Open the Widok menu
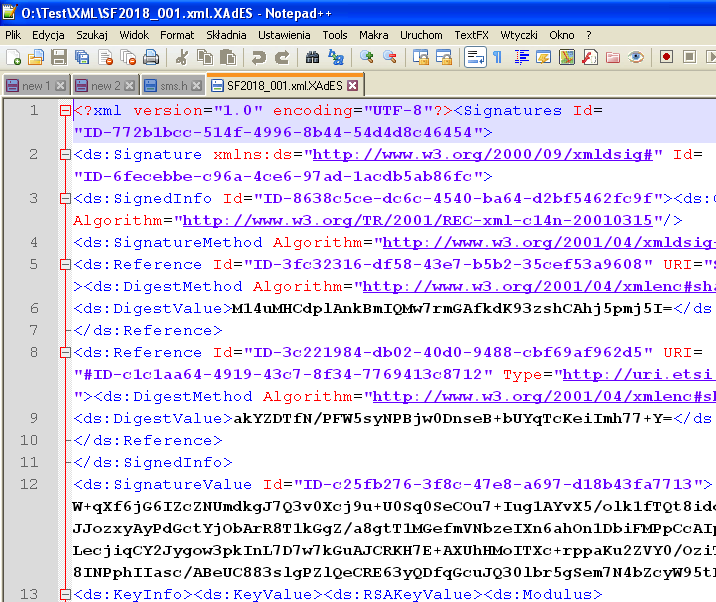716x602 pixels. coord(134,35)
